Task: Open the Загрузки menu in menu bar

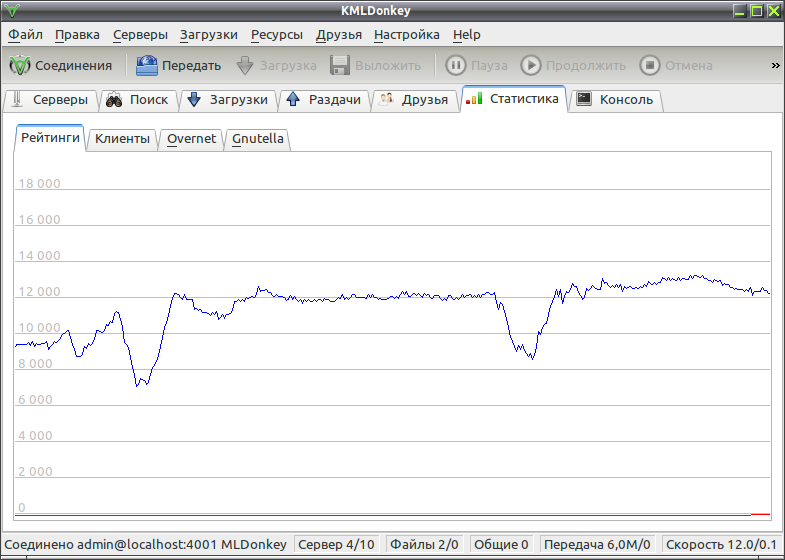Action: (x=209, y=35)
